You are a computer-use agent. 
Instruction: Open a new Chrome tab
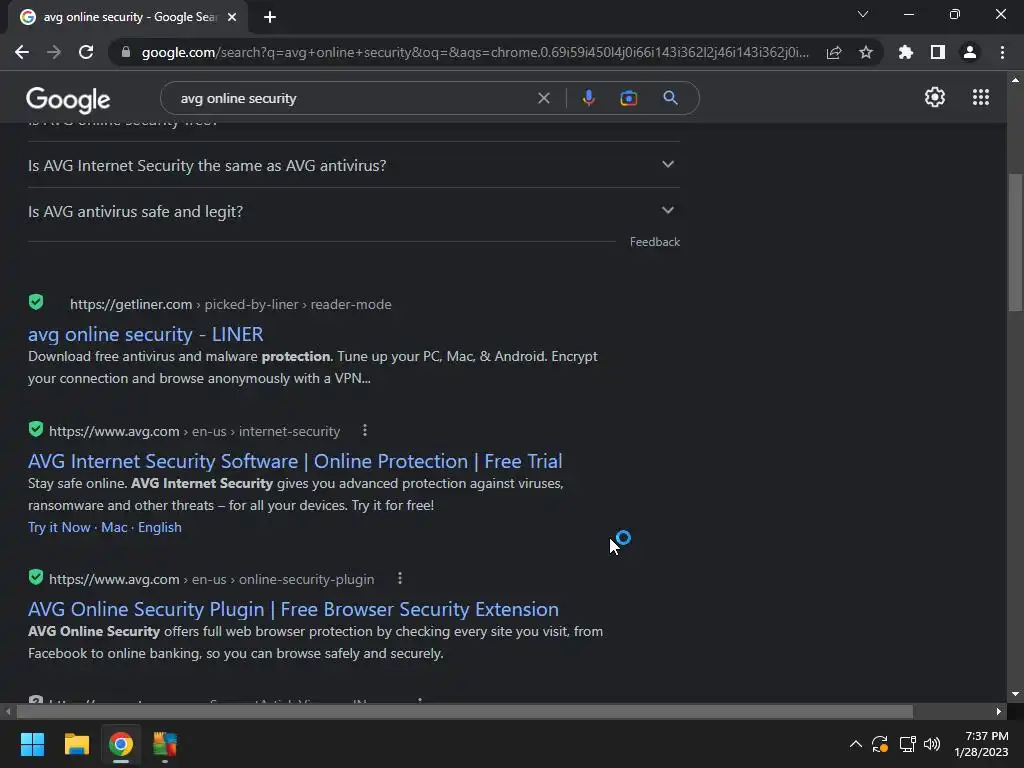(x=270, y=17)
